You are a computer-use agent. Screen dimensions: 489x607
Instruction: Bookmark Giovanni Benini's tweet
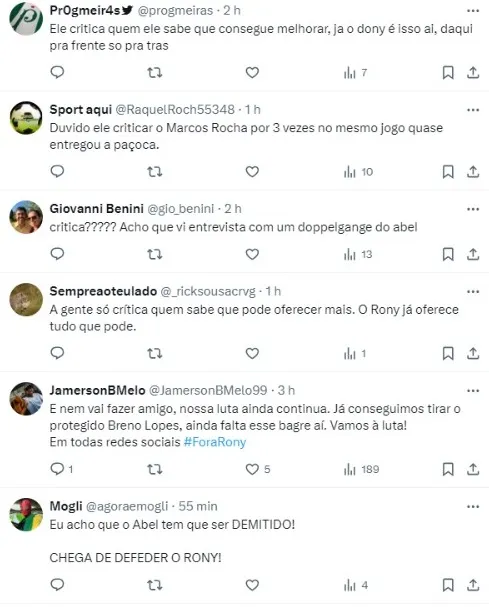tap(448, 254)
